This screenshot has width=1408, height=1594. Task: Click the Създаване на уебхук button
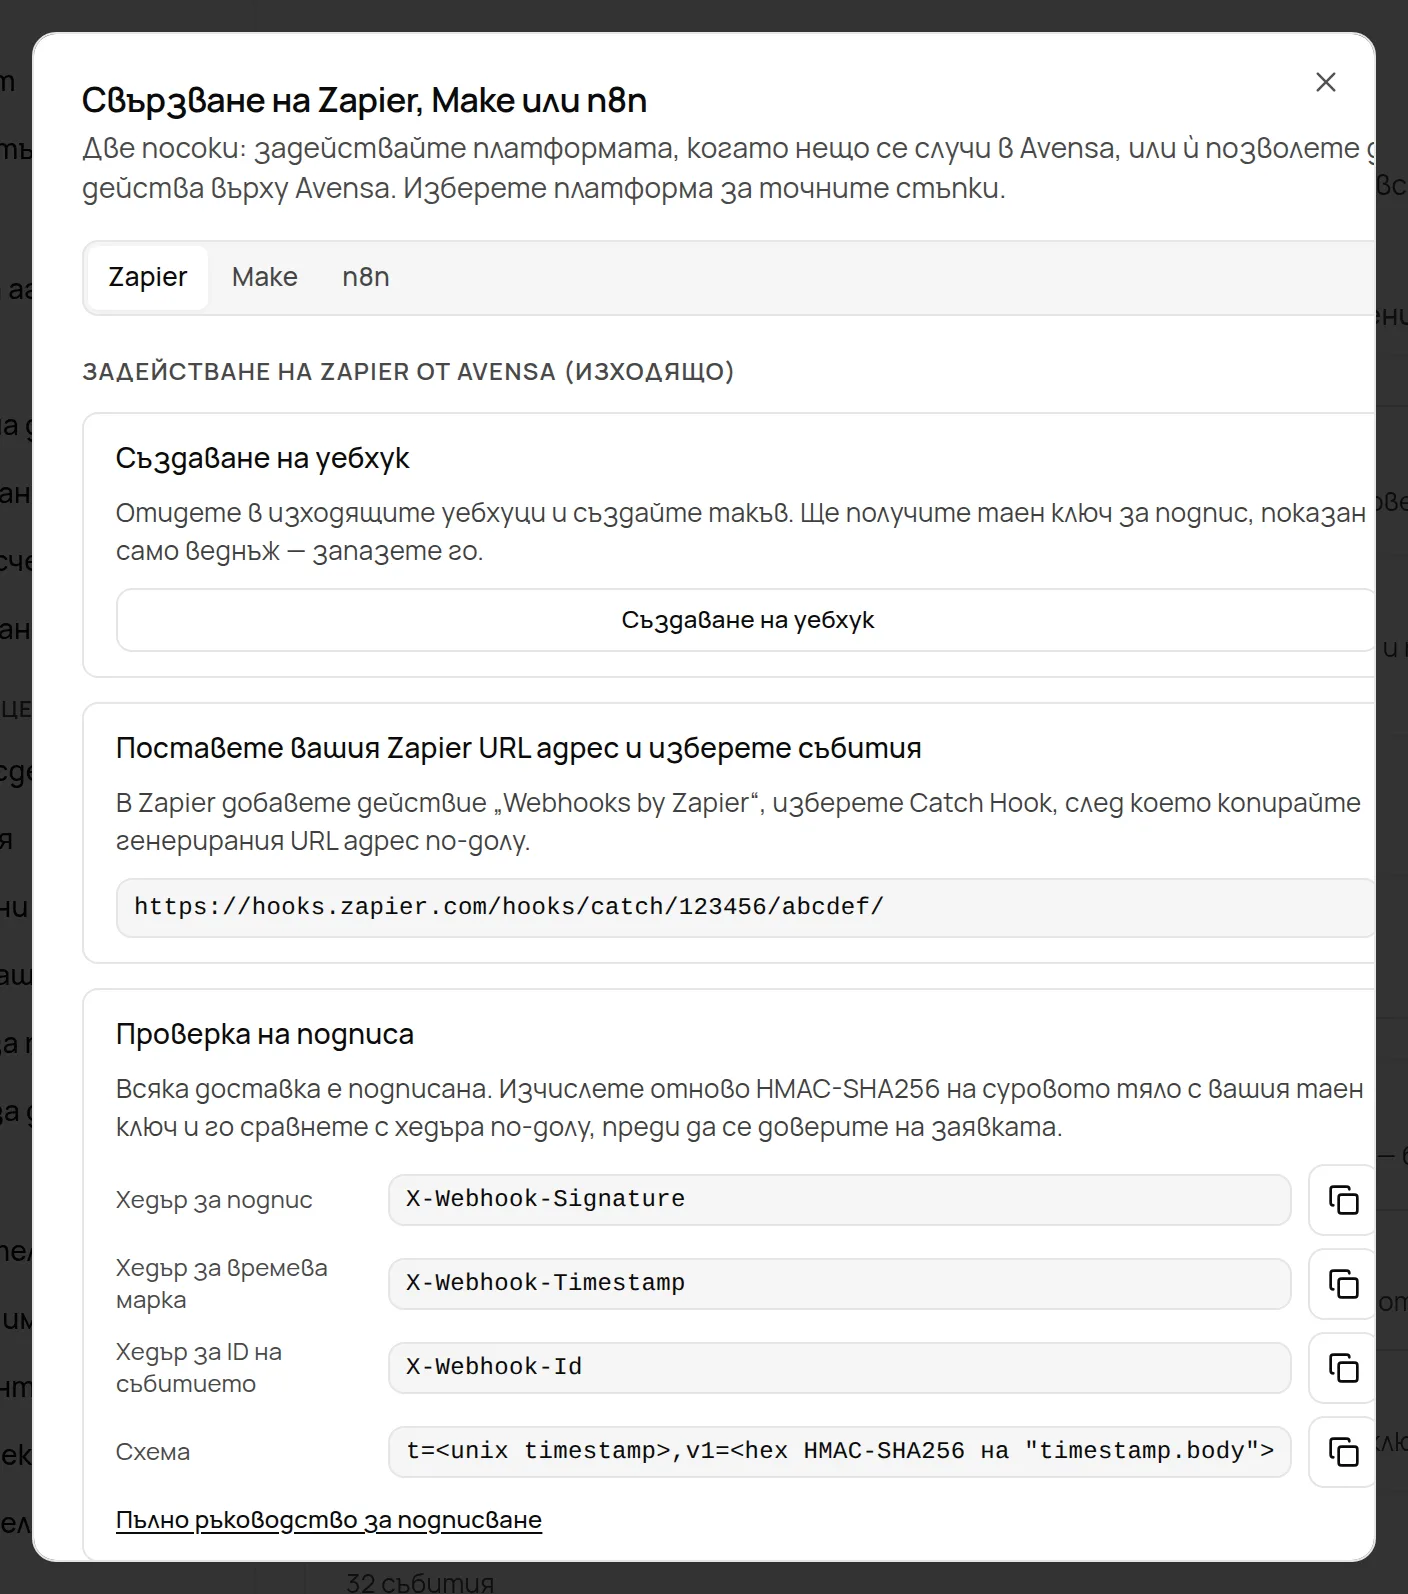(x=747, y=620)
